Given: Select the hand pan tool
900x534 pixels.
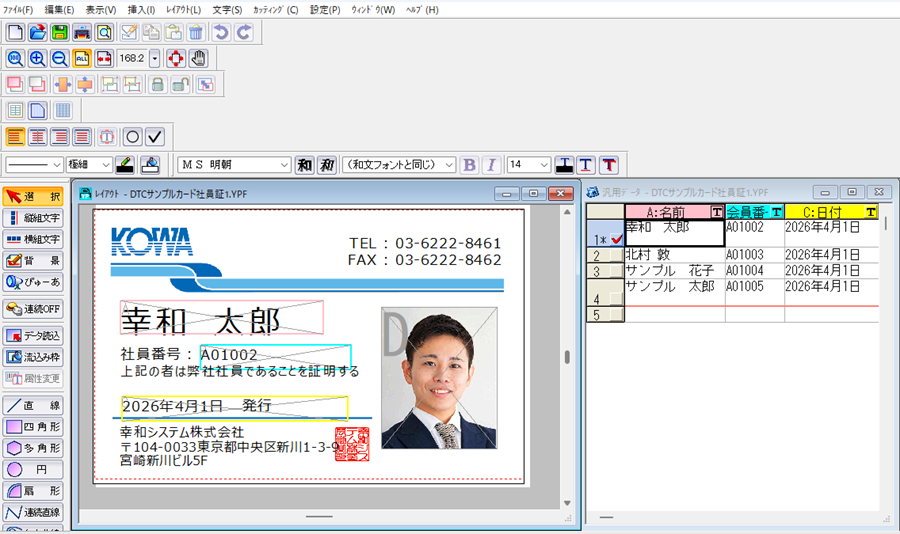Looking at the screenshot, I should [198, 59].
